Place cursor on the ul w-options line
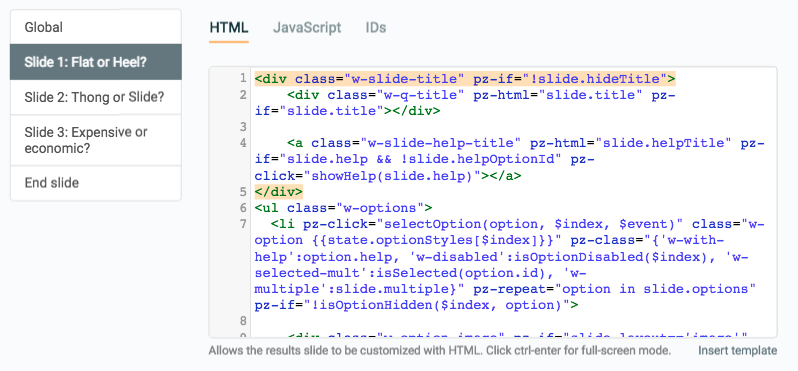 (344, 208)
